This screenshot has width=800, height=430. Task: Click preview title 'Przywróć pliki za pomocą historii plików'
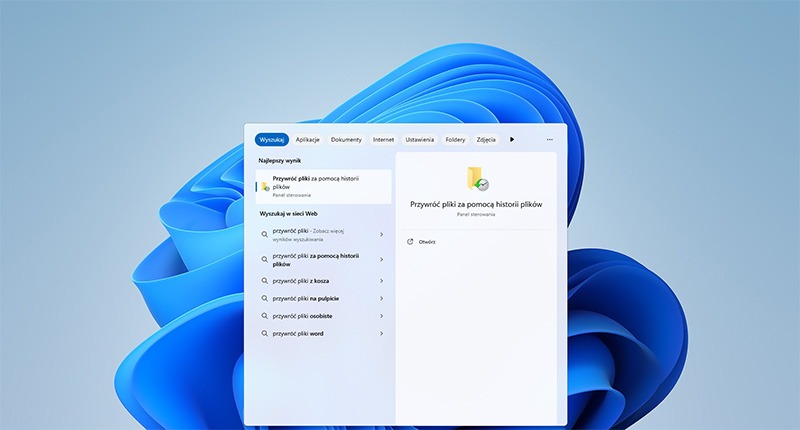[476, 204]
